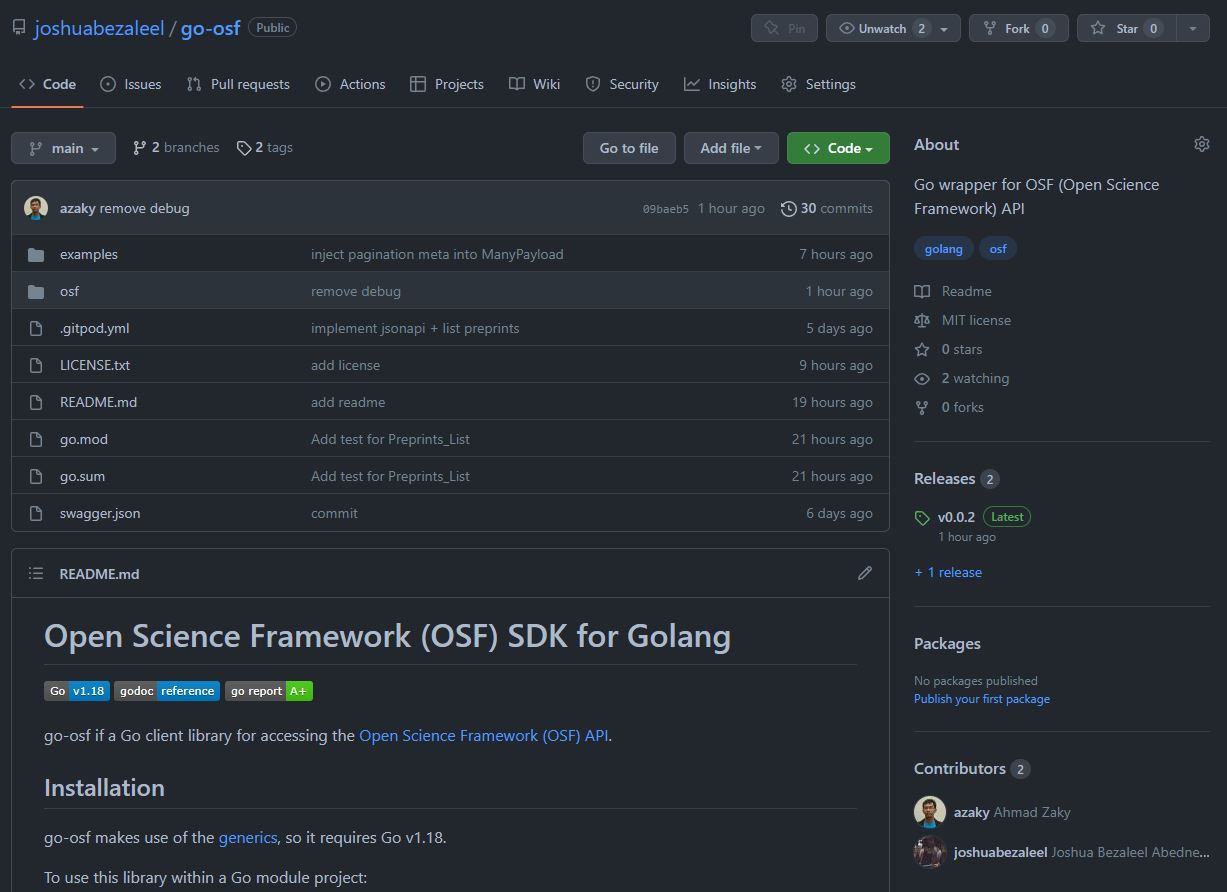Click the commit history clock icon
The width and height of the screenshot is (1227, 892).
click(789, 208)
